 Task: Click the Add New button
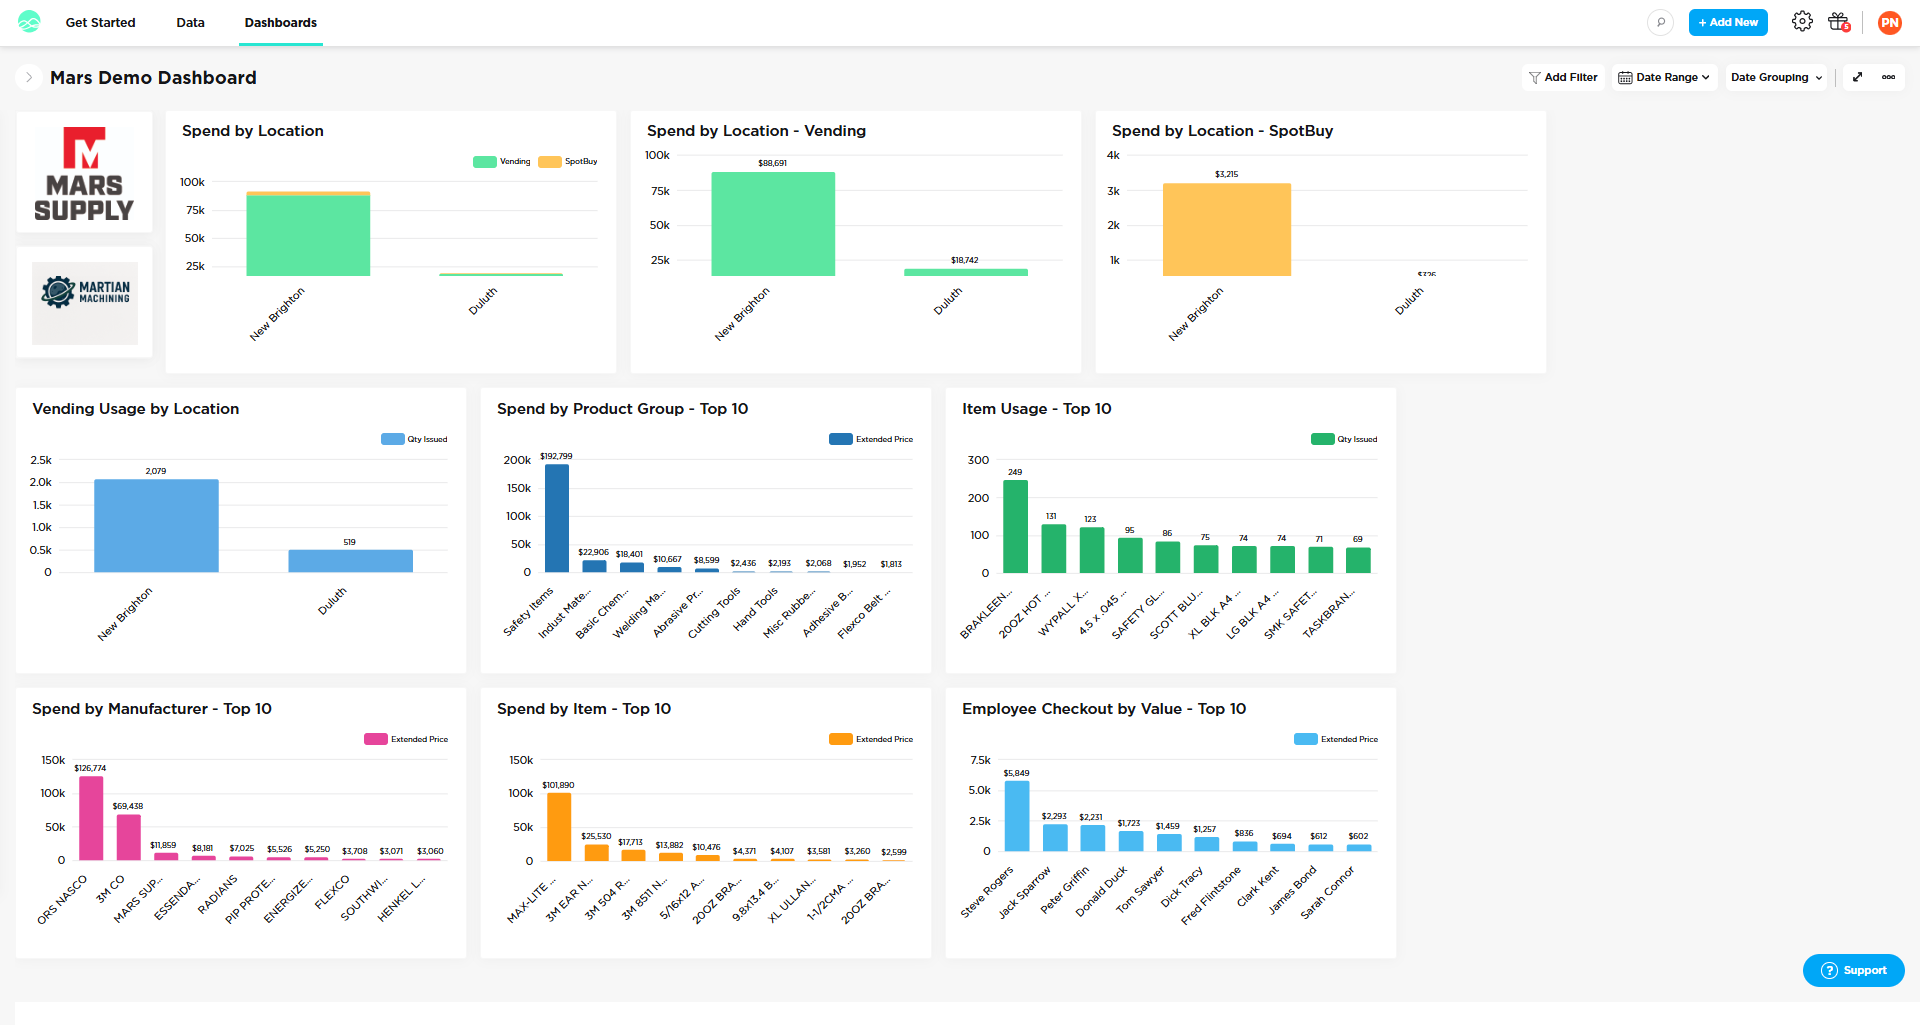click(1728, 22)
